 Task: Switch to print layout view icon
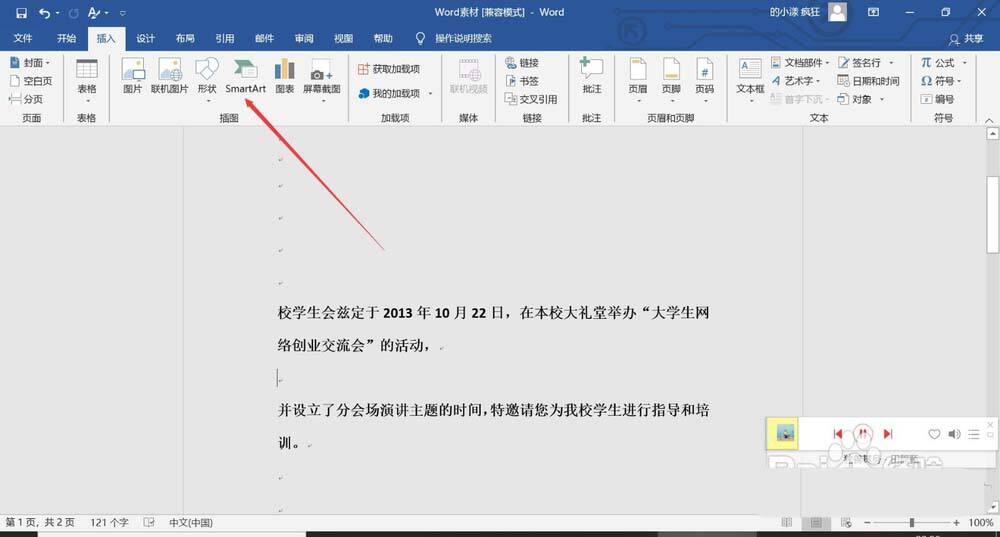(x=816, y=522)
